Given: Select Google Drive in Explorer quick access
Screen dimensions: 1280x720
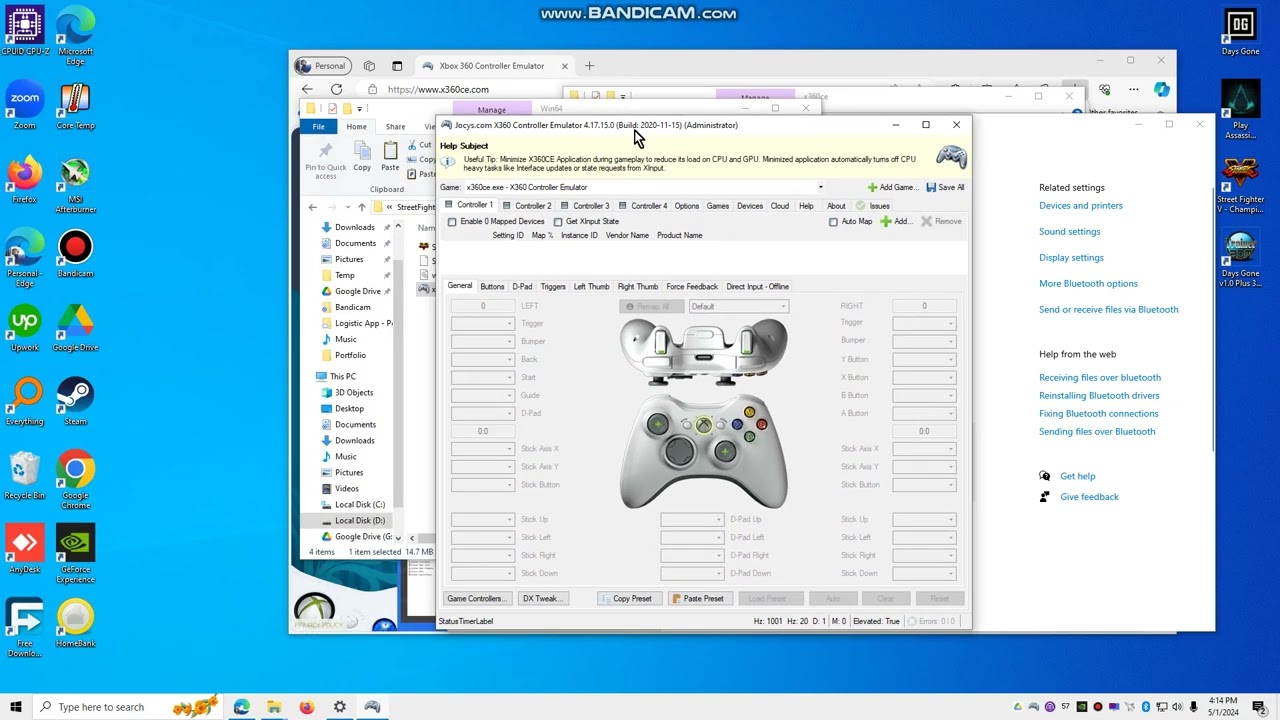Looking at the screenshot, I should click(x=357, y=291).
